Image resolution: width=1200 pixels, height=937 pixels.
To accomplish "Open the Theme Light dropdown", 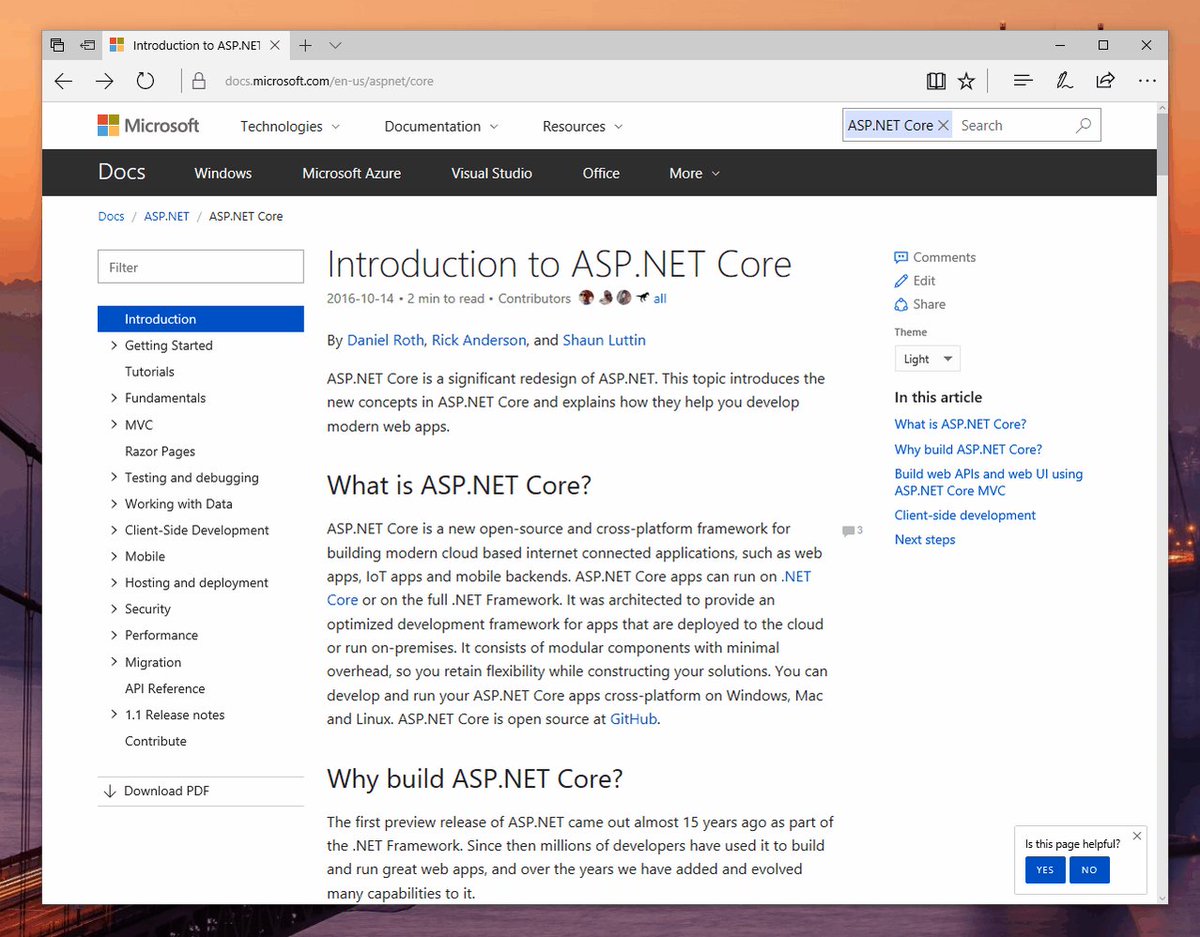I will coord(927,359).
